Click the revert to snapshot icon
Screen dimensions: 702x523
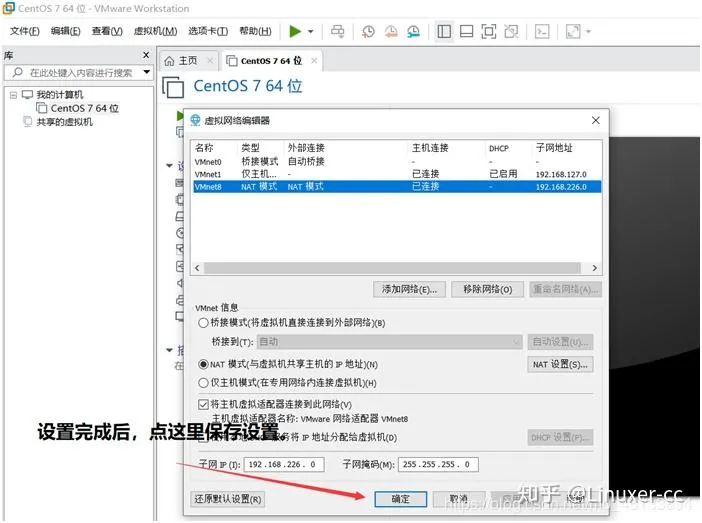(389, 32)
